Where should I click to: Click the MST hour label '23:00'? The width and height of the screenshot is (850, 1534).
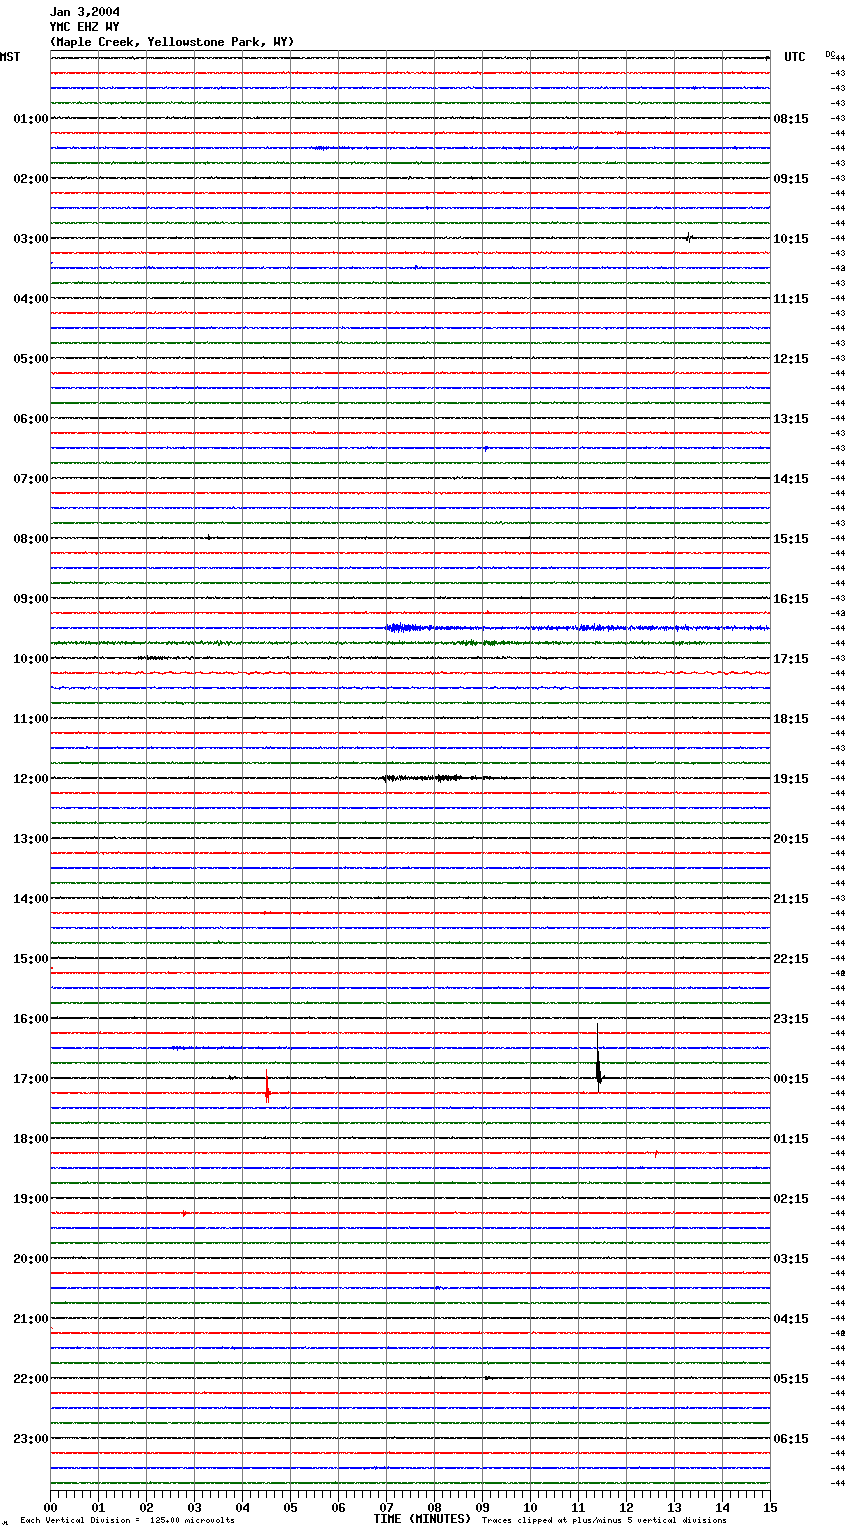31,1439
